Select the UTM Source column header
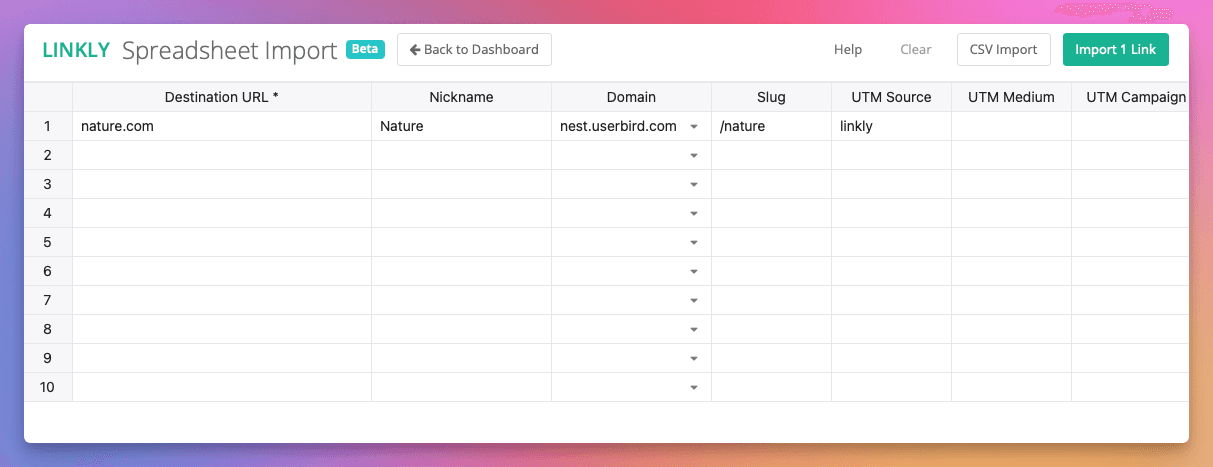This screenshot has height=467, width=1213. [891, 97]
